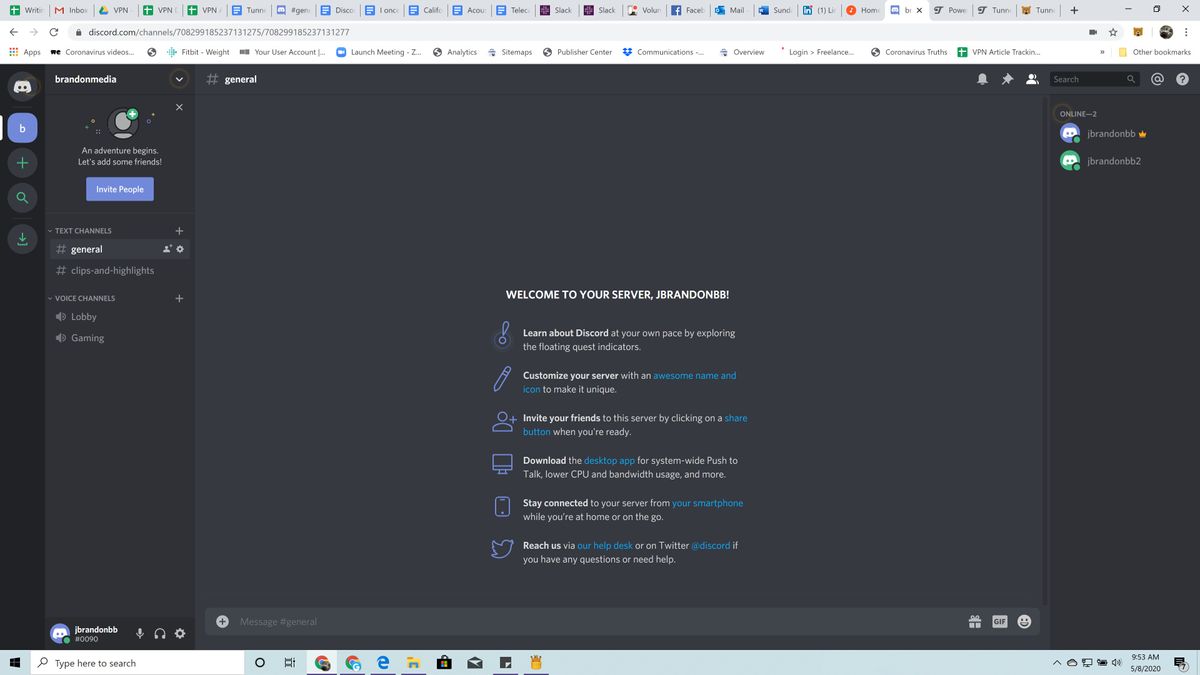
Task: Toggle the member list visibility
Action: (1032, 78)
